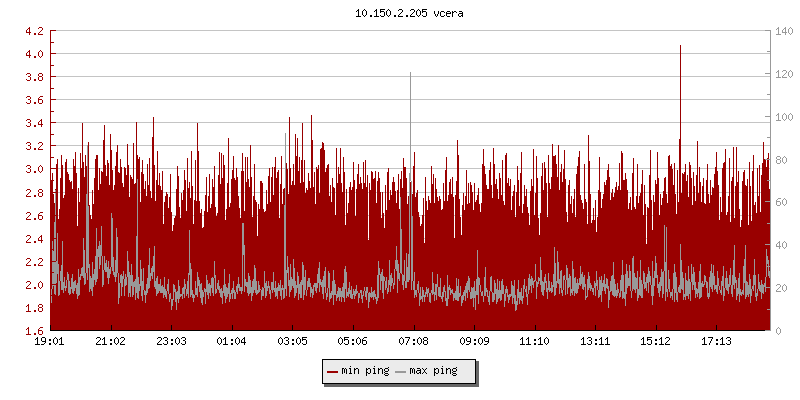This screenshot has height=400, width=800.
Task: Select the "max ping" legend label
Action: pyautogui.click(x=433, y=372)
